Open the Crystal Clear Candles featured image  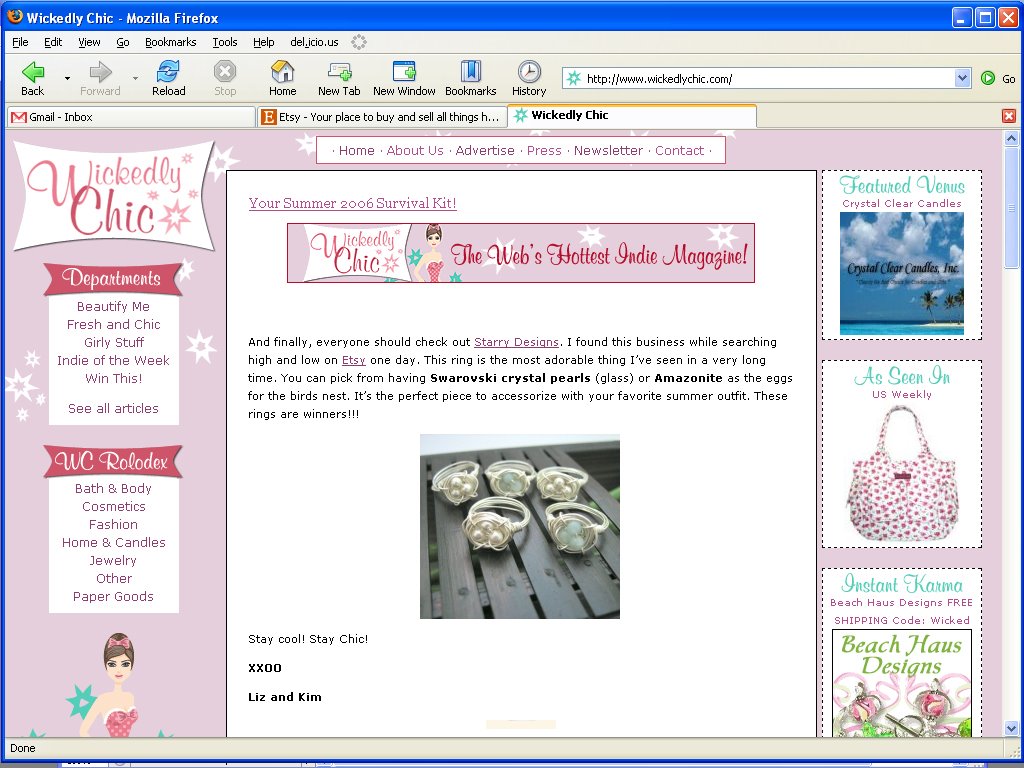point(902,273)
